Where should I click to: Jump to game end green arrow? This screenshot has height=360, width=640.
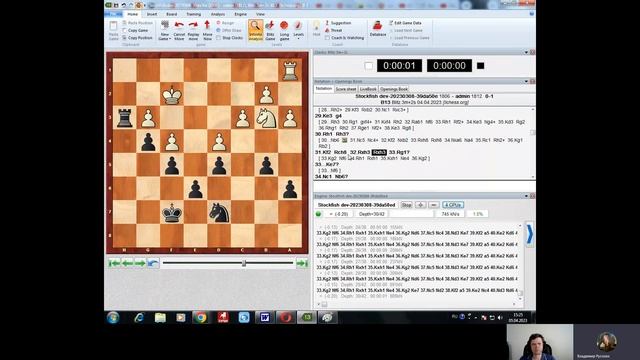(x=302, y=263)
